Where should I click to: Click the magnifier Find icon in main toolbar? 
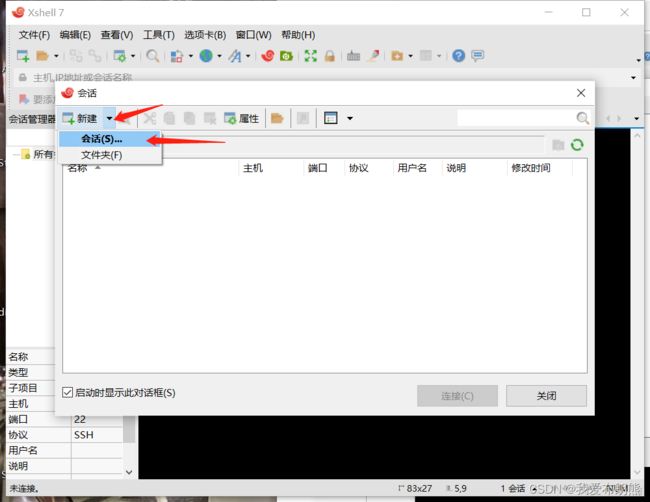(x=153, y=56)
